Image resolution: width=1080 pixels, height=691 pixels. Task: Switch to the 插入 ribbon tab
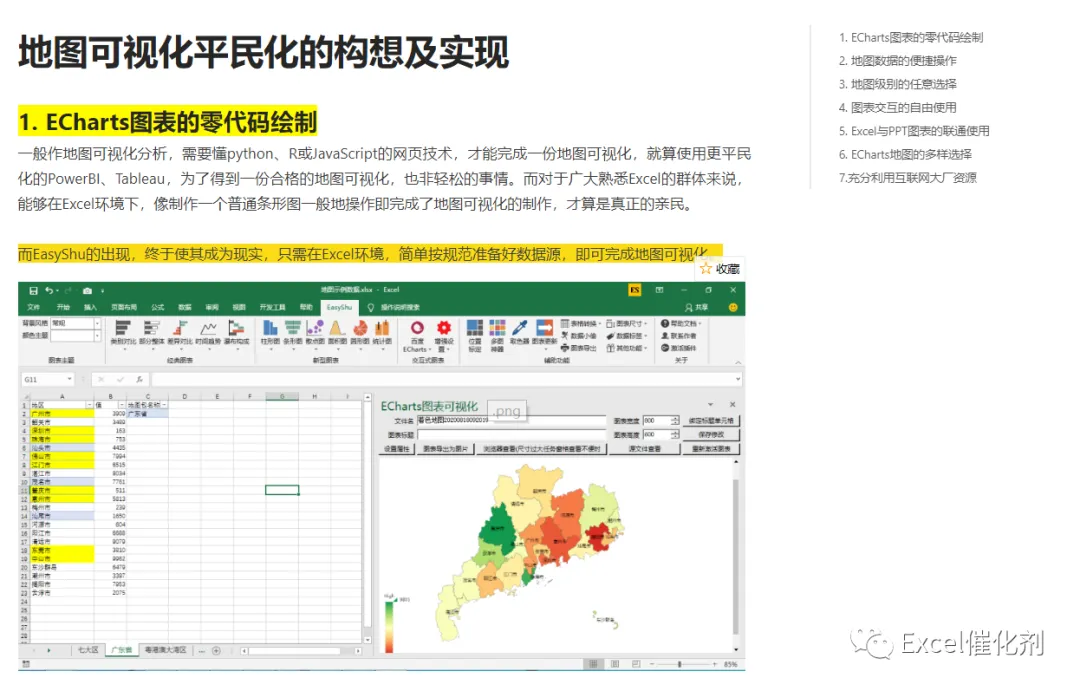coord(90,307)
